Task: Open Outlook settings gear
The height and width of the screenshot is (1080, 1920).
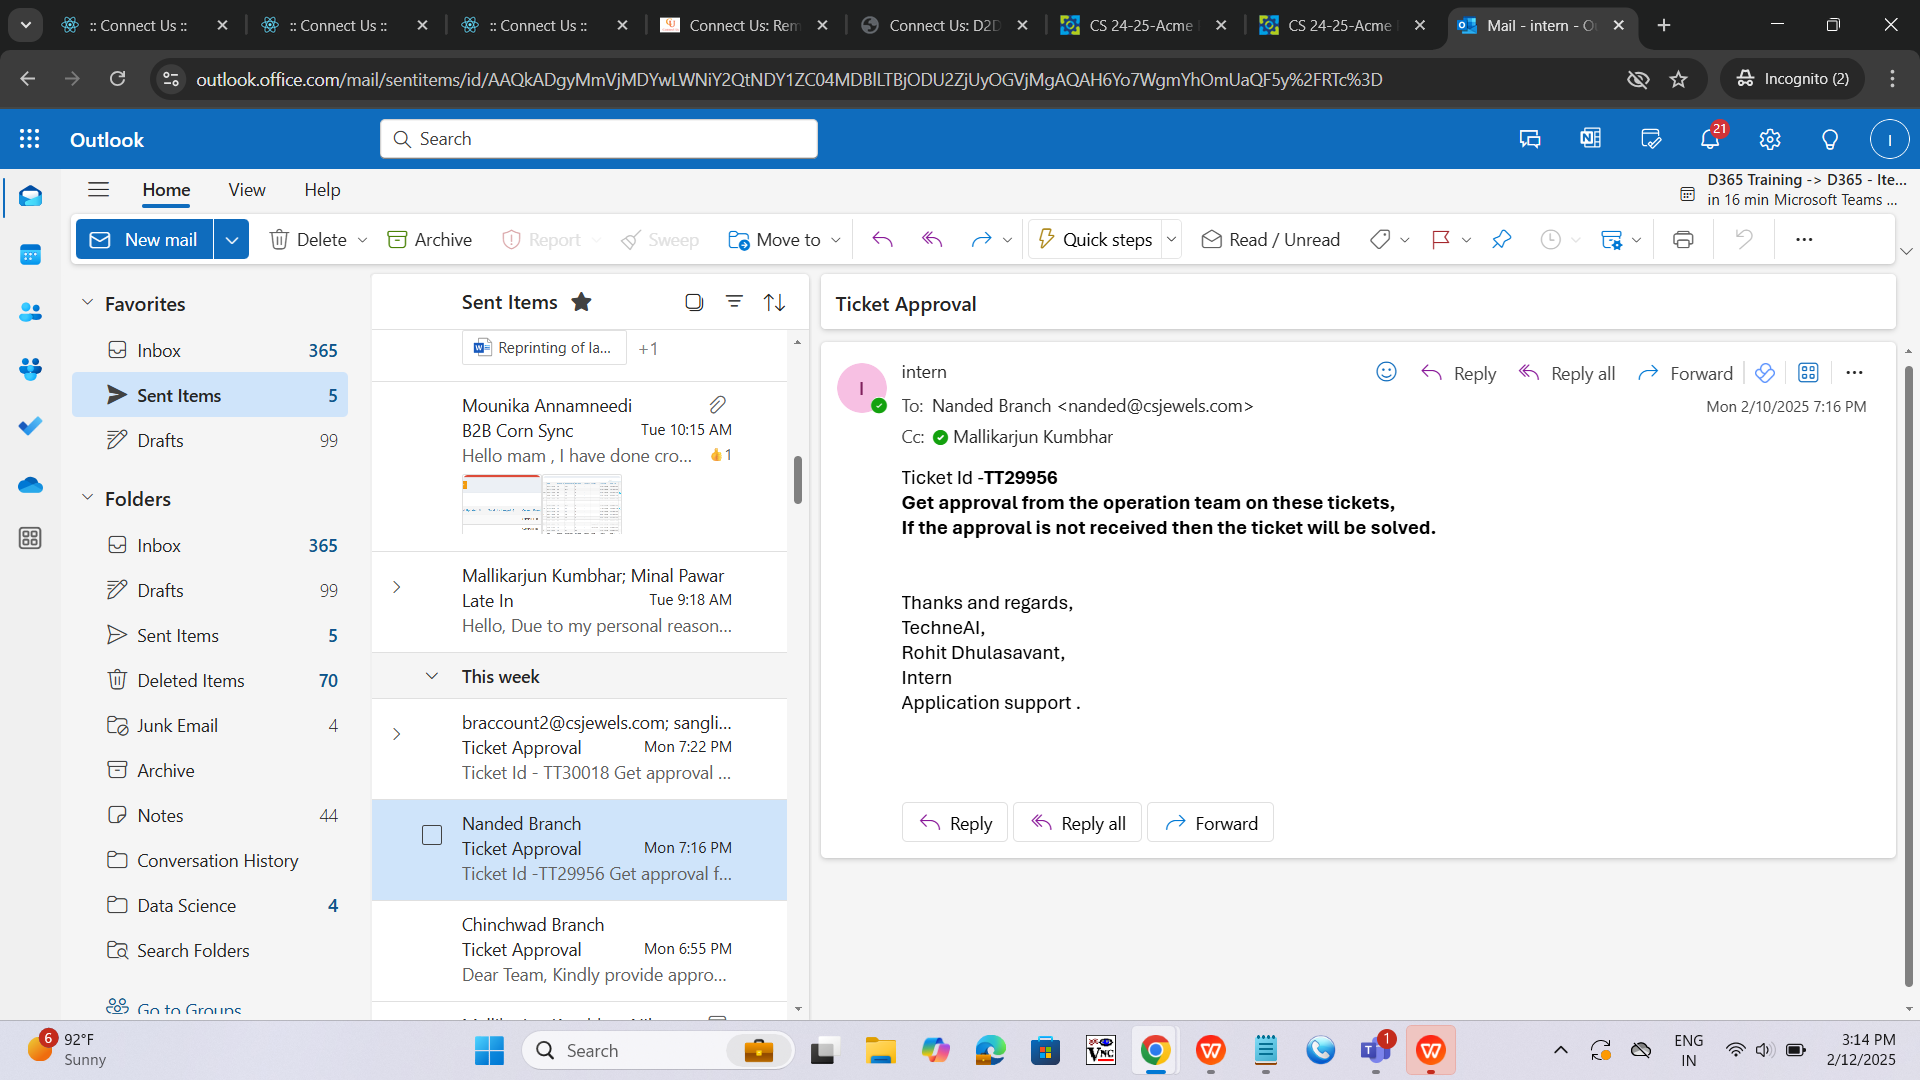Action: pos(1770,139)
